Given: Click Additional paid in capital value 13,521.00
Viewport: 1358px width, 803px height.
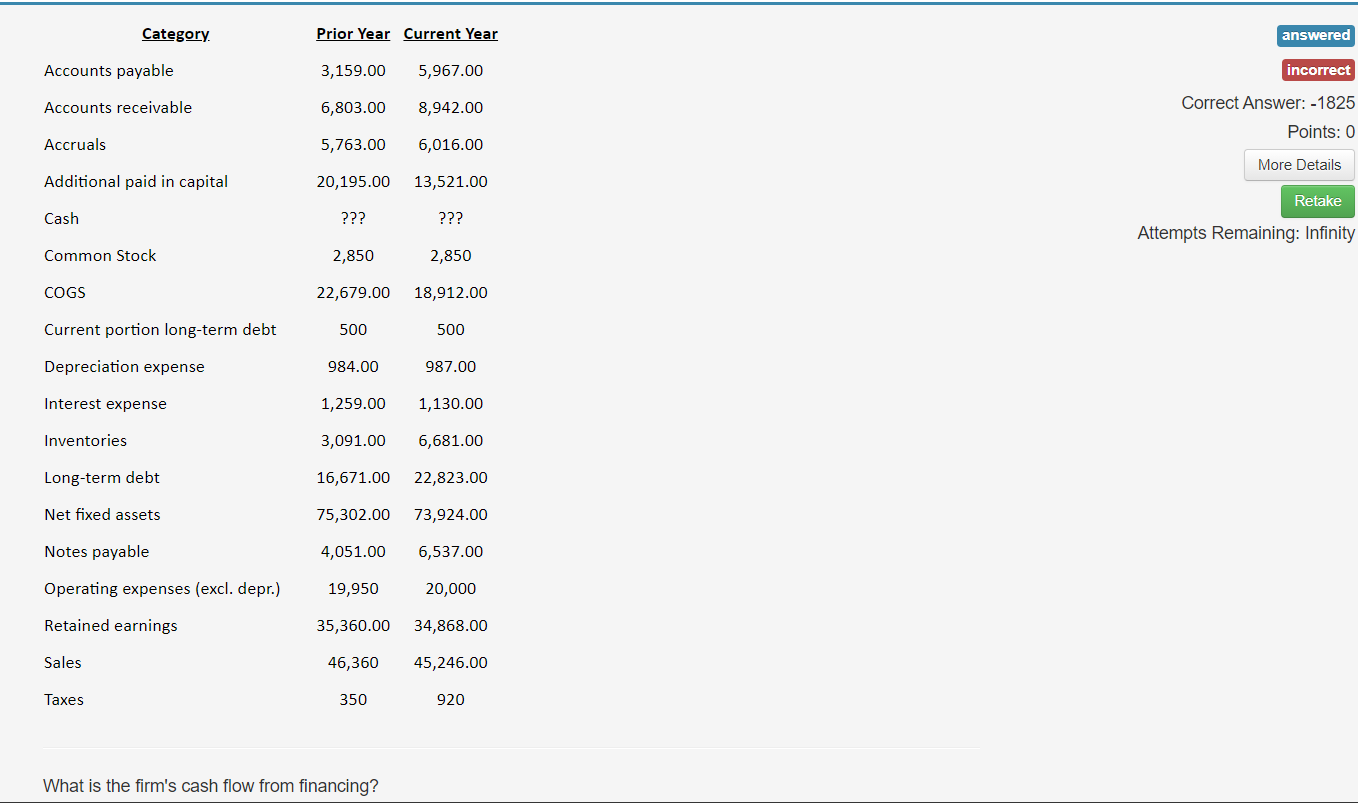Looking at the screenshot, I should 451,182.
